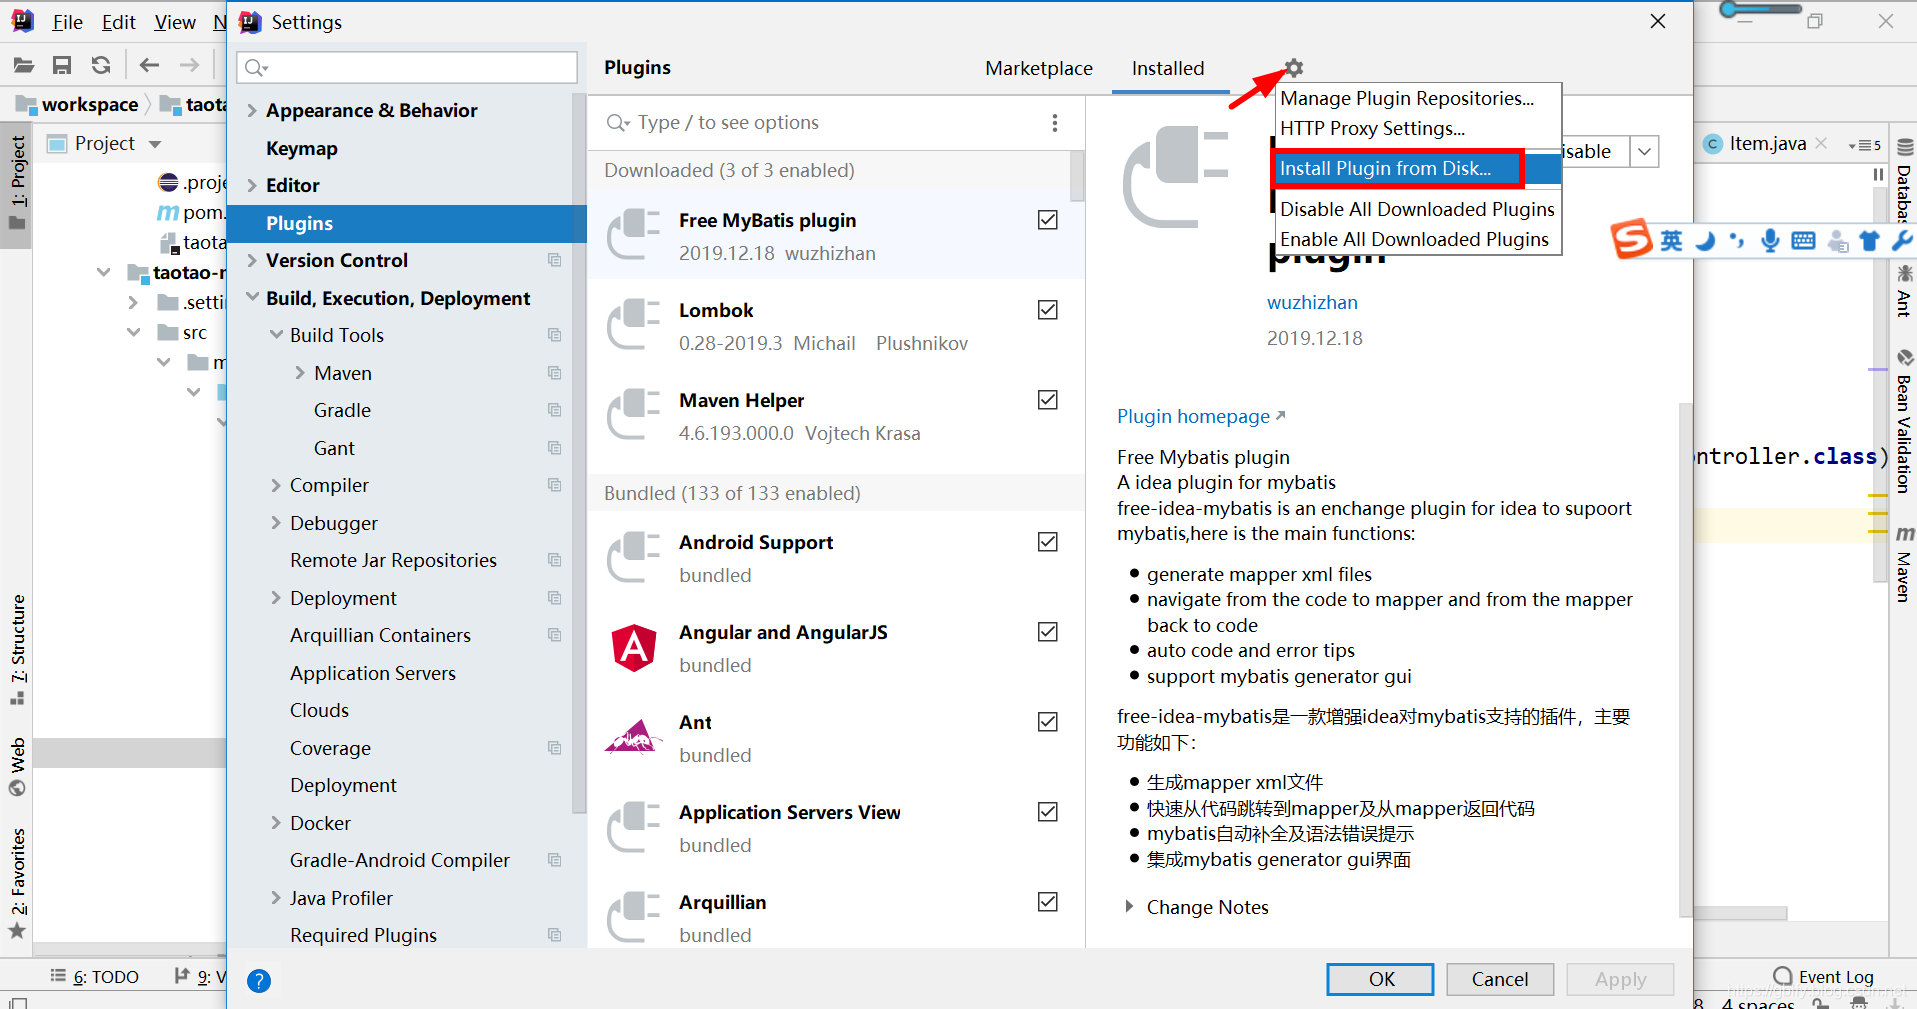This screenshot has width=1917, height=1009.
Task: Click the Sogou soft keyboard icon
Action: pyautogui.click(x=1803, y=240)
